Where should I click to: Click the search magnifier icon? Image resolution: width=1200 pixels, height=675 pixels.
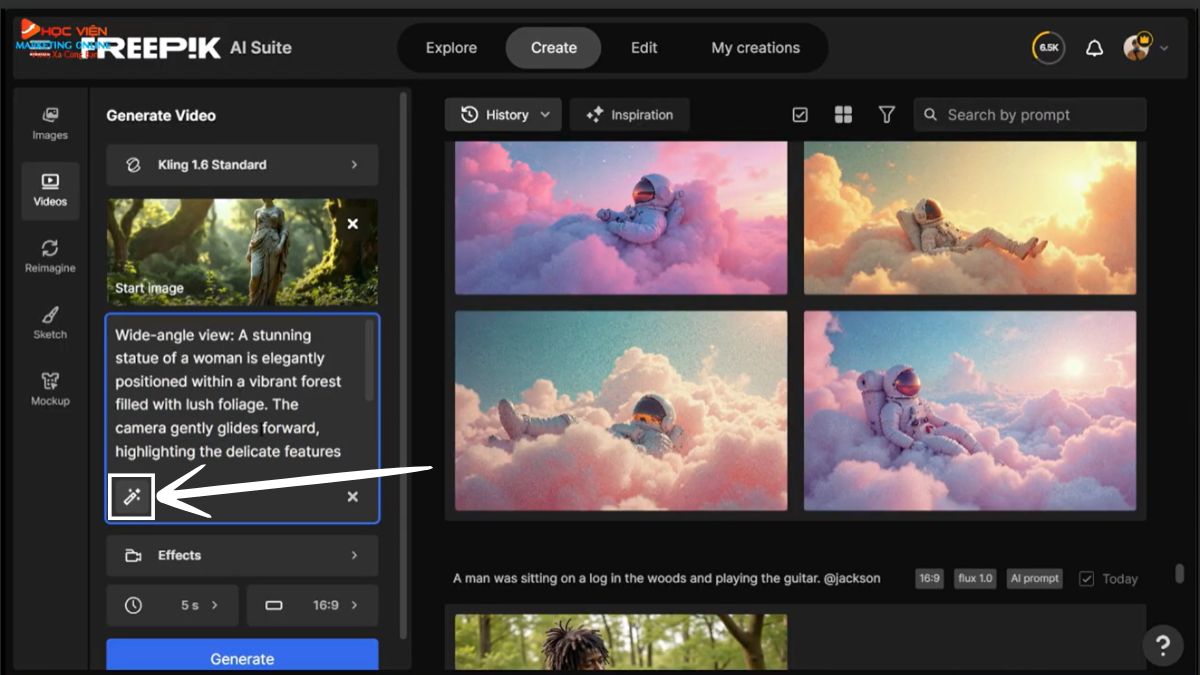pos(930,115)
